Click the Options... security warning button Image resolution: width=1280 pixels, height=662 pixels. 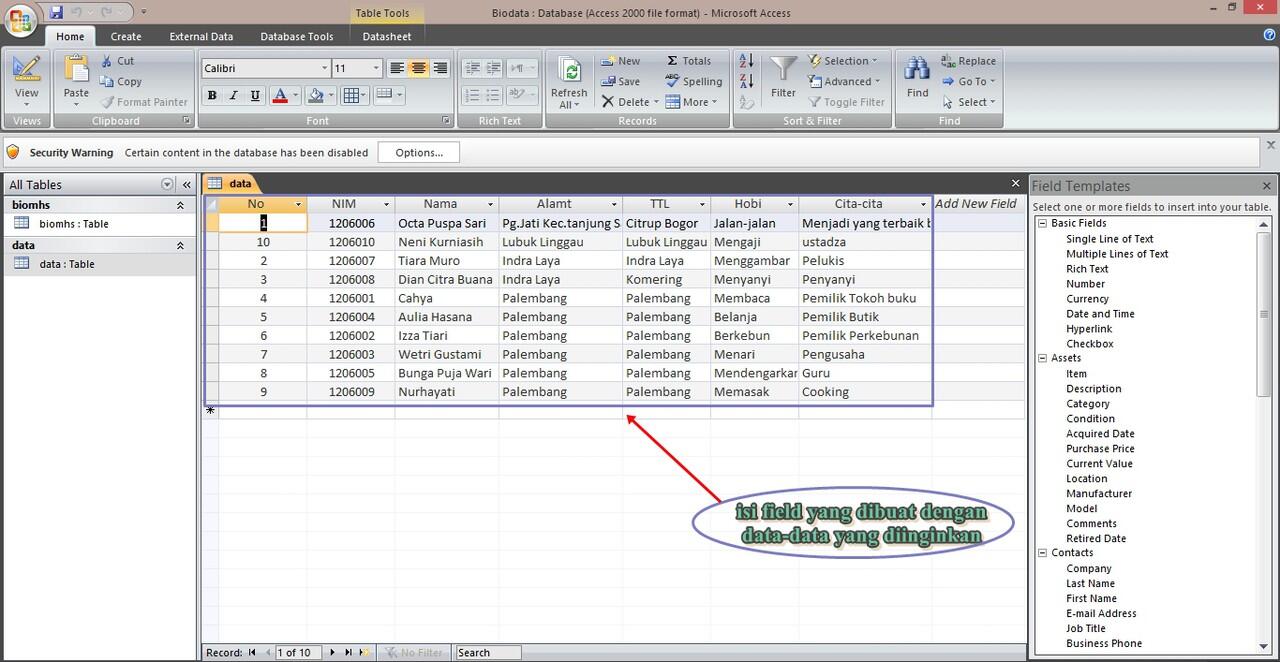point(419,153)
